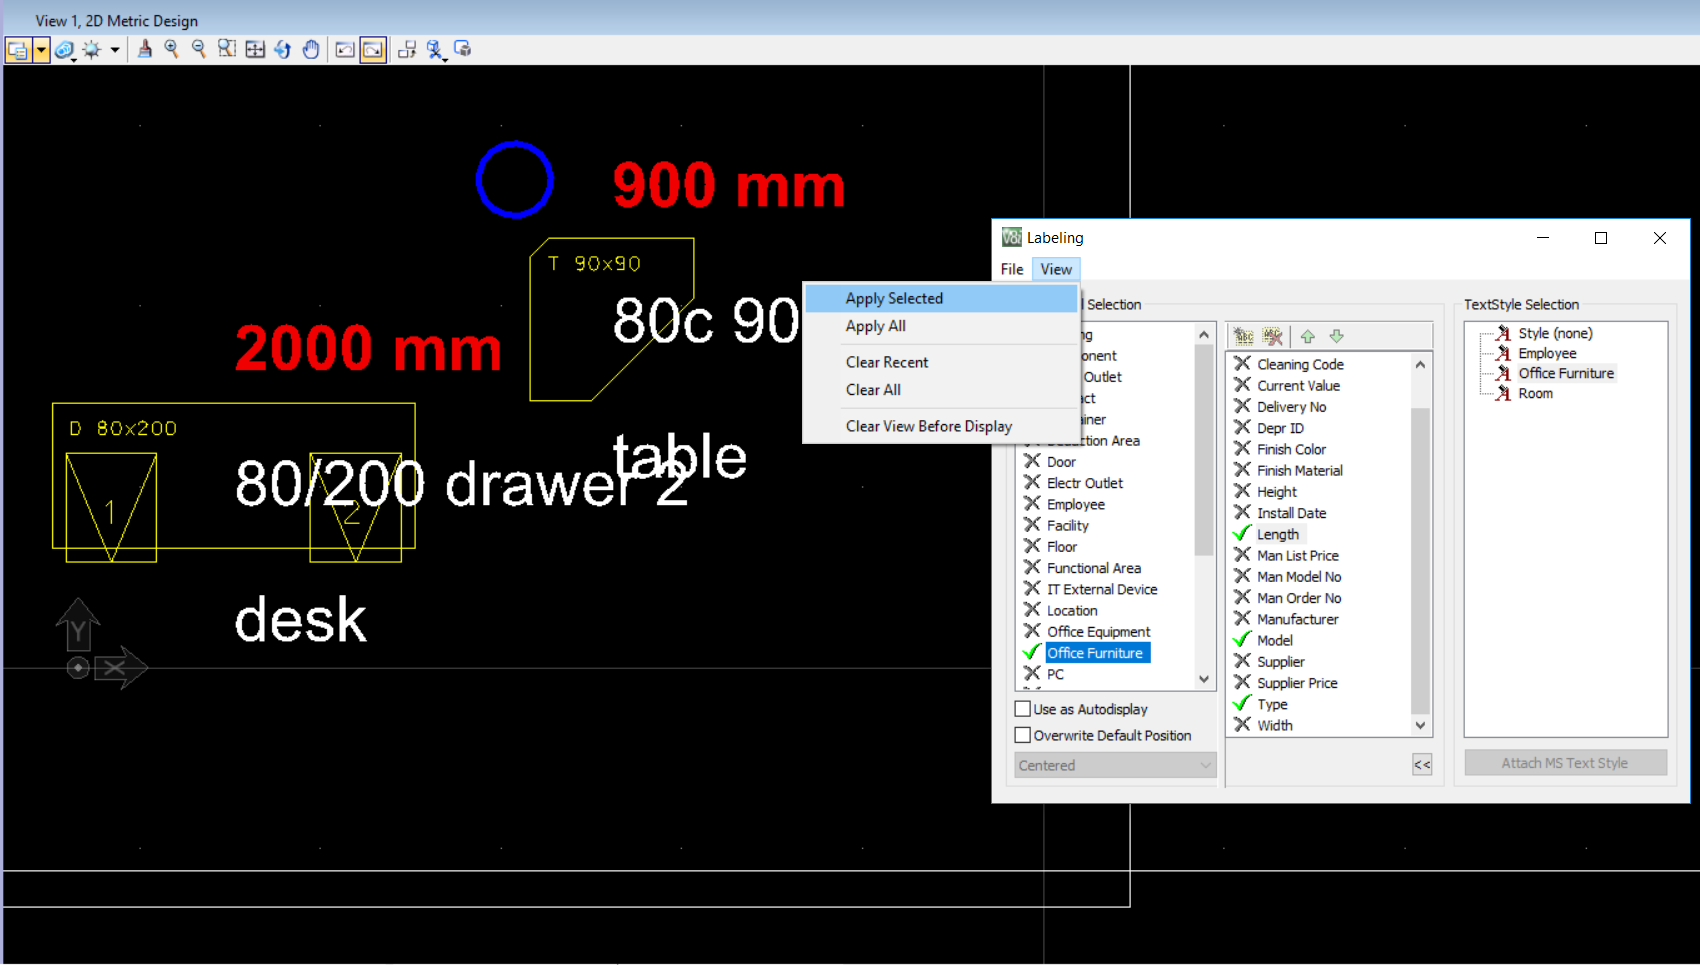Click the View Previous icon
Screen dimensions: 1700x965
(x=345, y=49)
